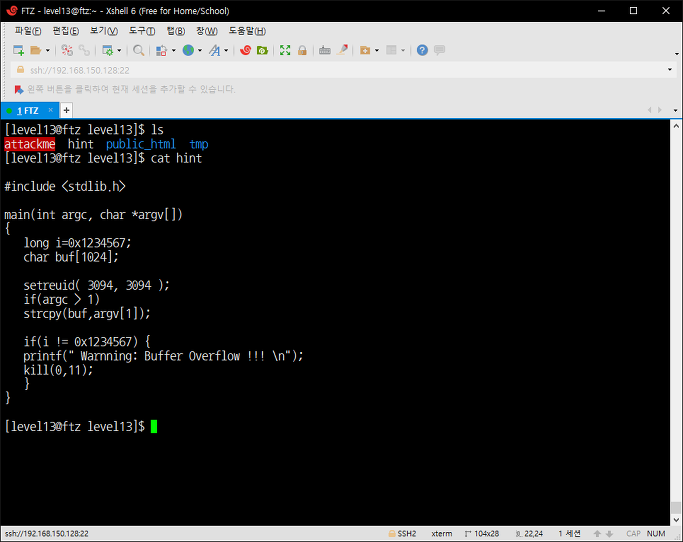Click the SSH2 status bar indicator
Viewport: 683px width, 542px height.
pos(402,534)
